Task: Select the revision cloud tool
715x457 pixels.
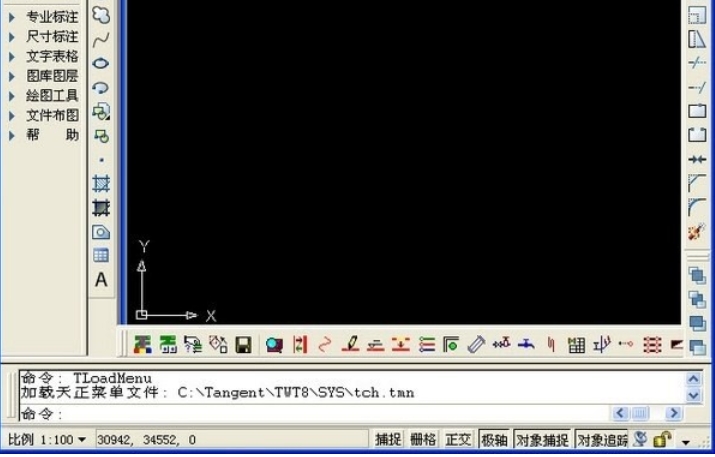Action: pos(101,15)
